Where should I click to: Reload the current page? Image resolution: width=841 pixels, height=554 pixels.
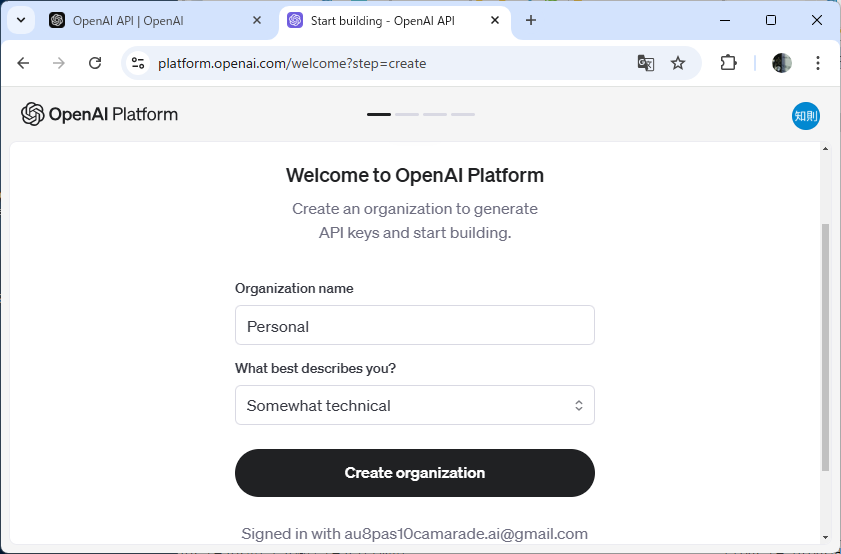(x=95, y=63)
